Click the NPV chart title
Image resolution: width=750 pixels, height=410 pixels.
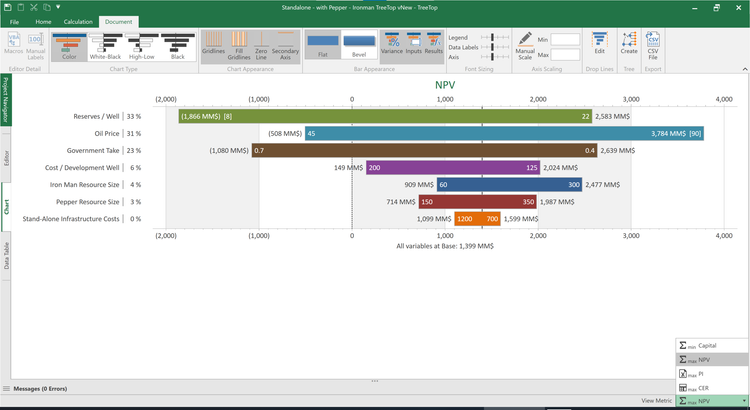coord(445,85)
